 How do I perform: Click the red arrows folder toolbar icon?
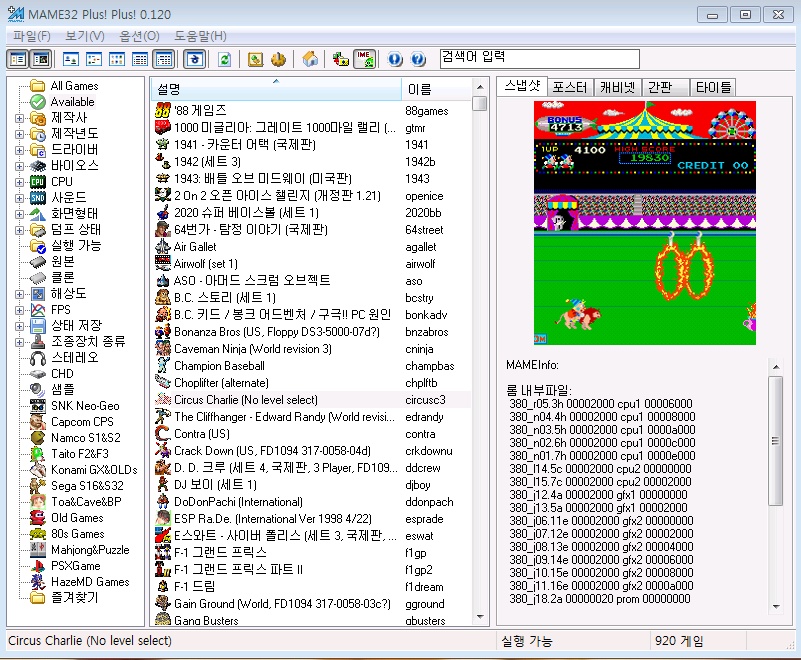point(340,59)
